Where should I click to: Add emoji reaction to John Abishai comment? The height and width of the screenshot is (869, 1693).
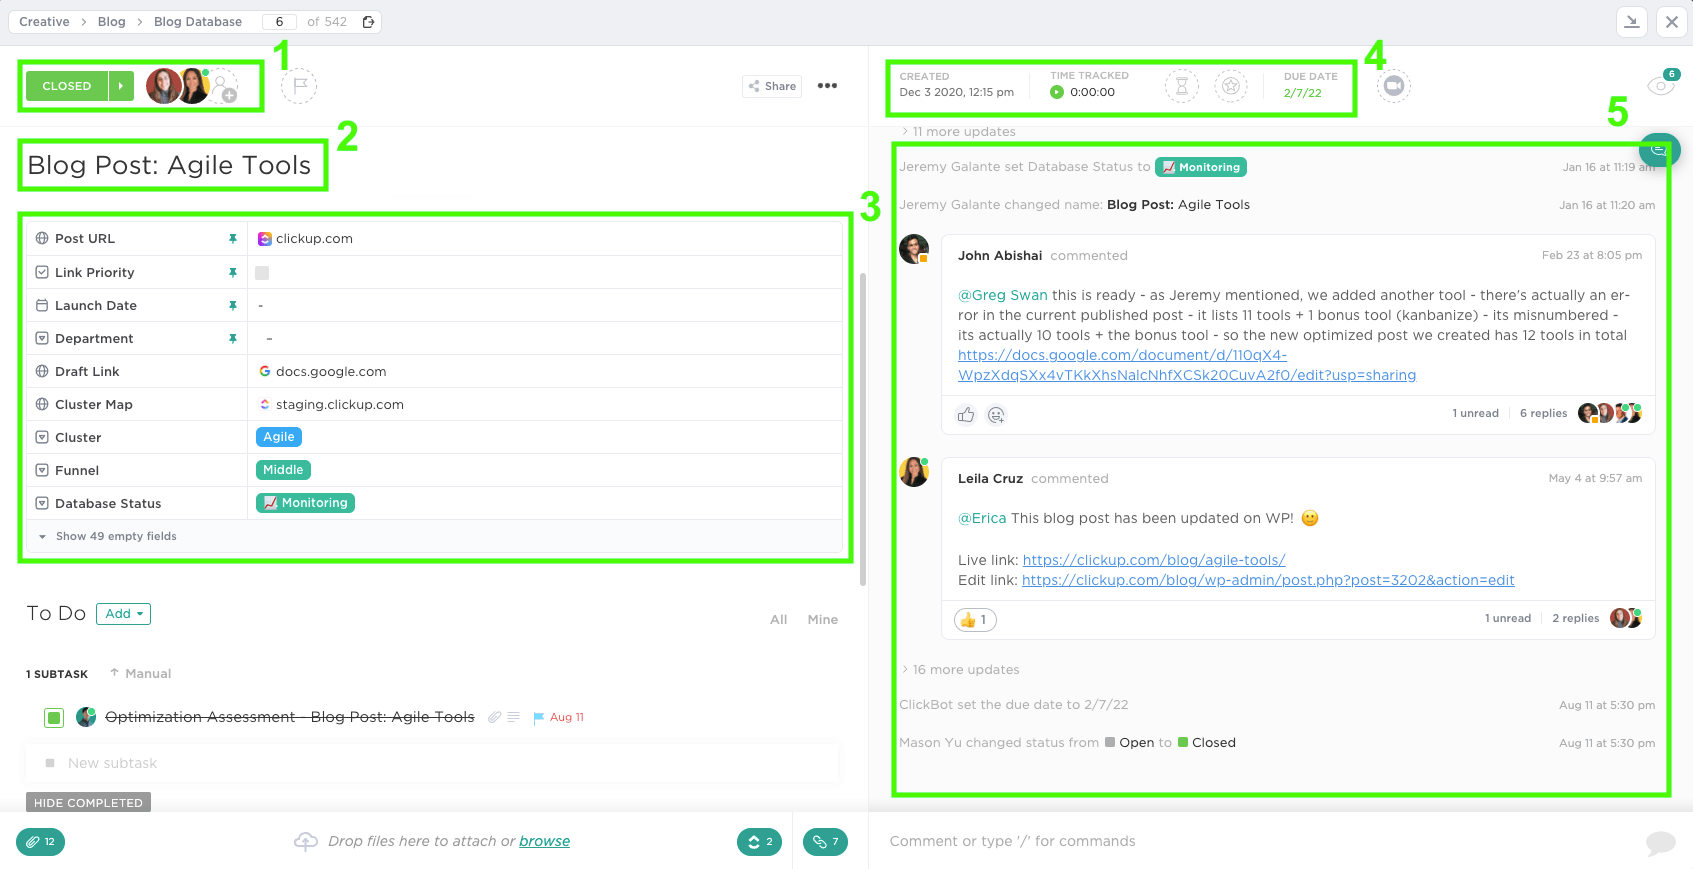996,415
